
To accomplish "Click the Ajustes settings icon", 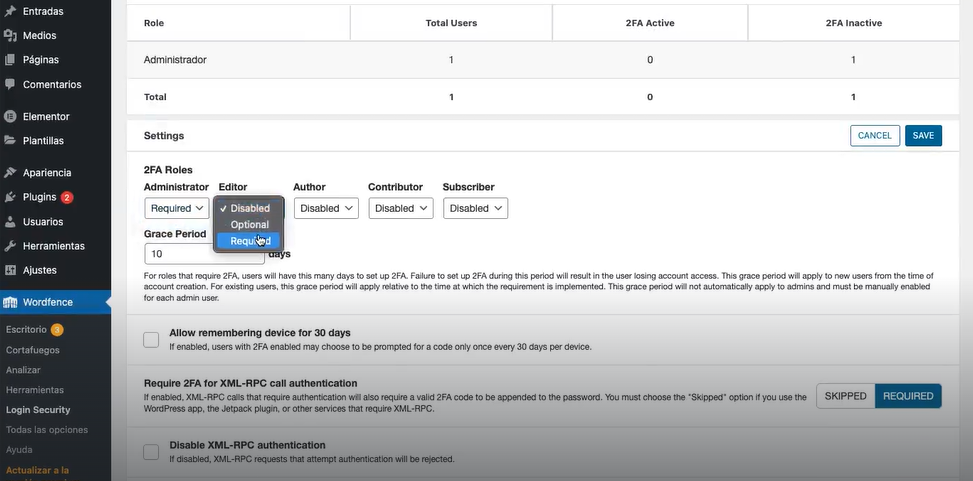I will point(10,270).
